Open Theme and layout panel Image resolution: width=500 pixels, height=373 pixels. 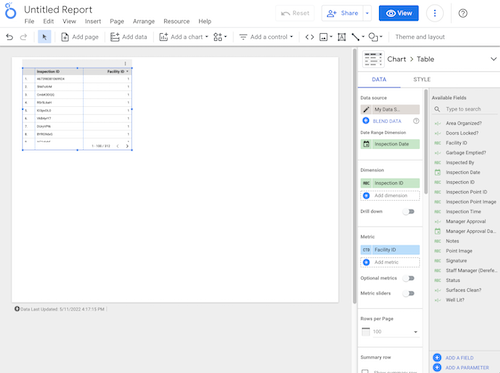tap(420, 37)
